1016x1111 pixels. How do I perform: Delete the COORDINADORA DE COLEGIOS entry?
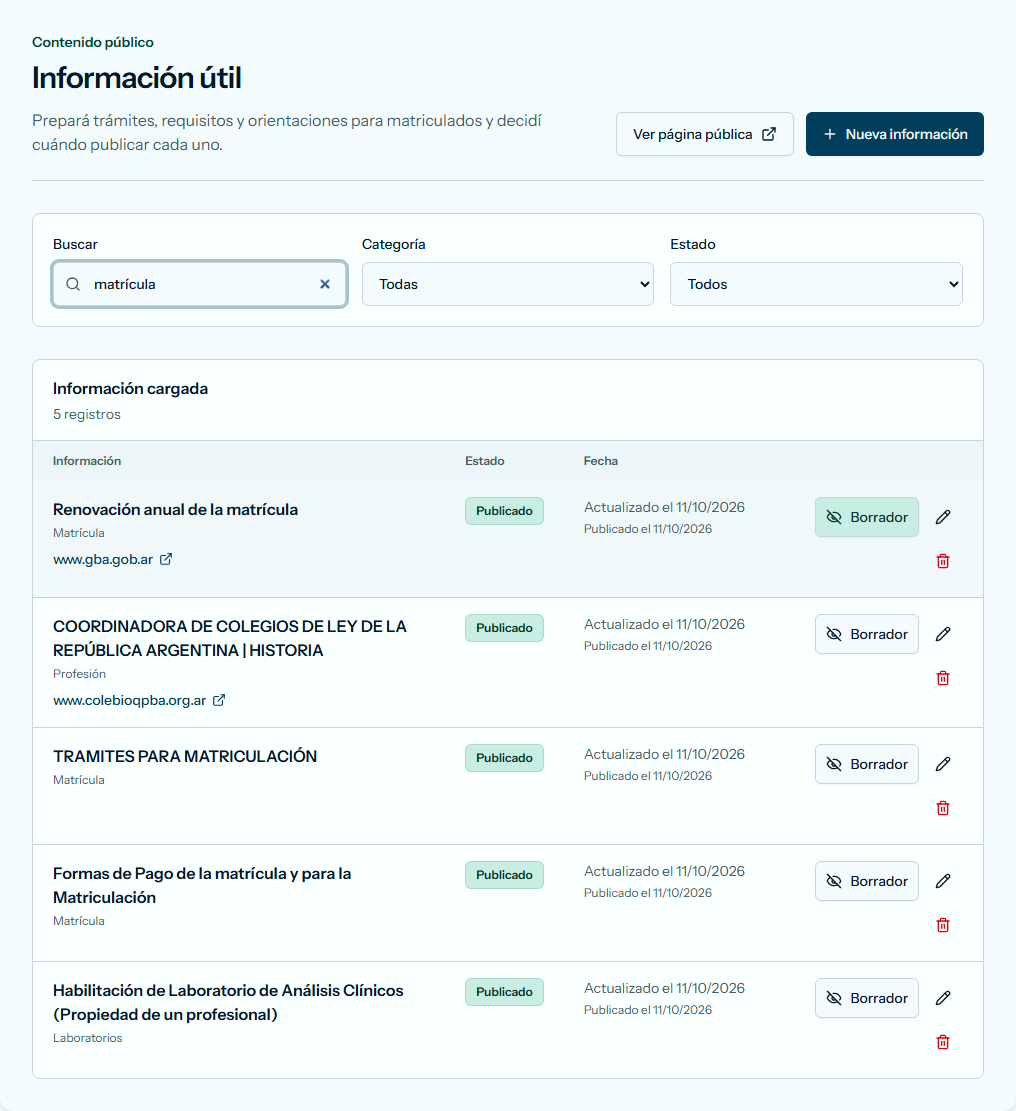tap(942, 678)
